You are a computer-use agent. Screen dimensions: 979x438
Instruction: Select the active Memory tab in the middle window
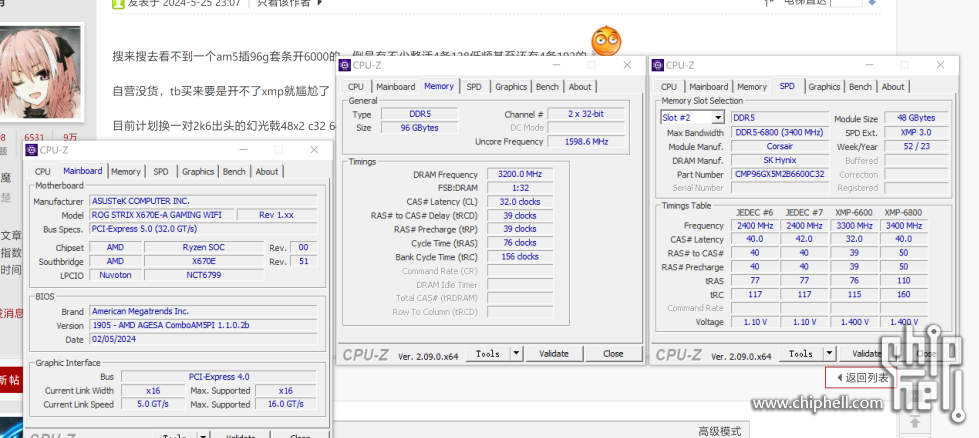(x=439, y=86)
